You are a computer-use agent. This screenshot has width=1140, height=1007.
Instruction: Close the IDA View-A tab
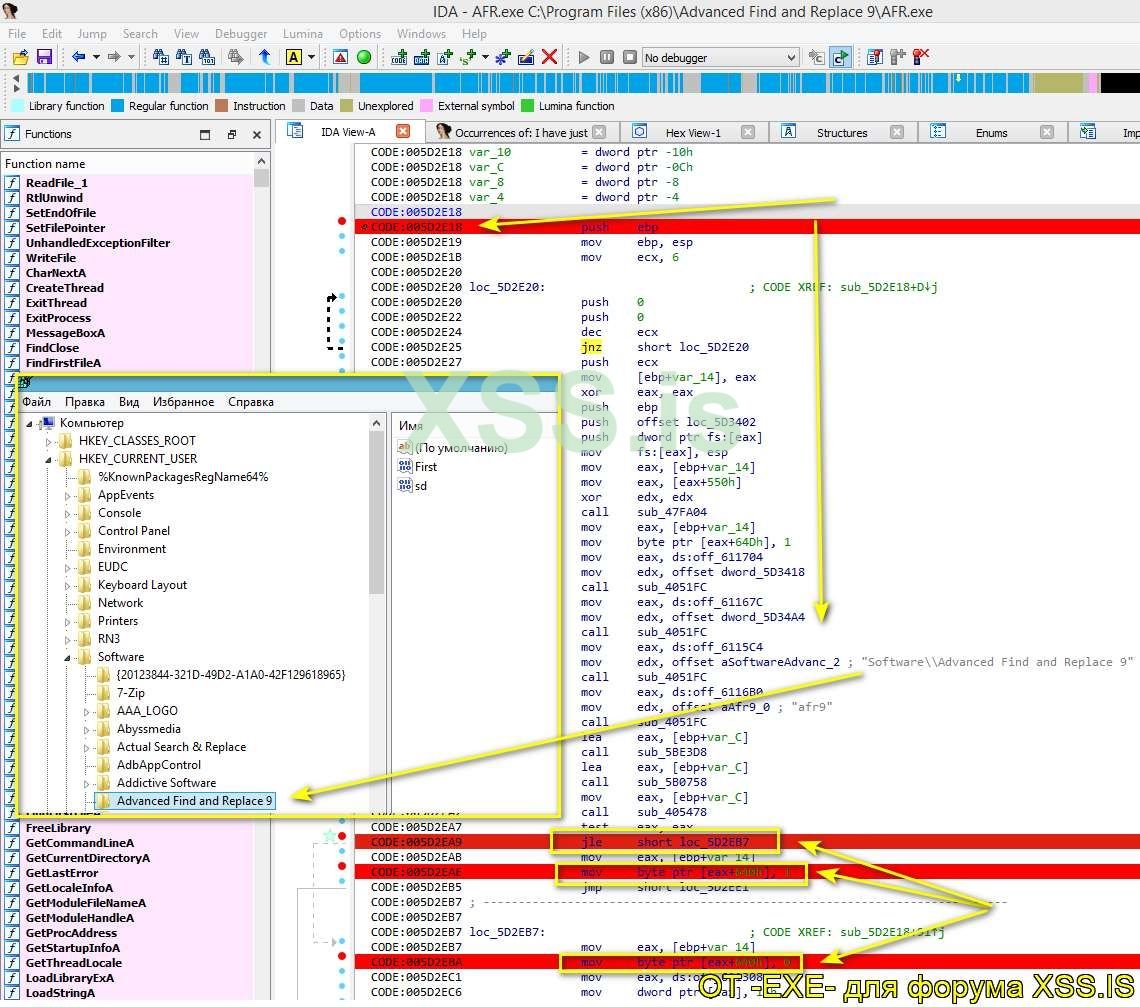pos(403,131)
